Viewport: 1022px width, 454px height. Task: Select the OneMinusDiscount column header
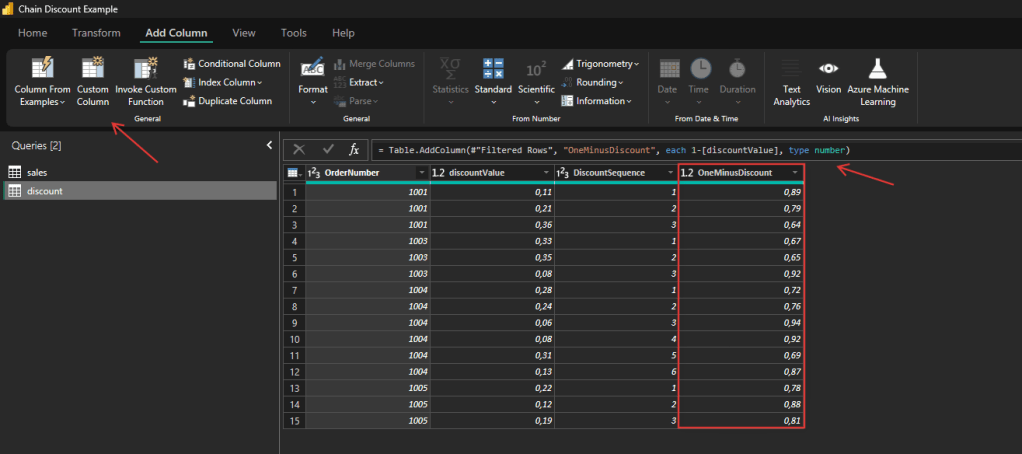[741, 173]
